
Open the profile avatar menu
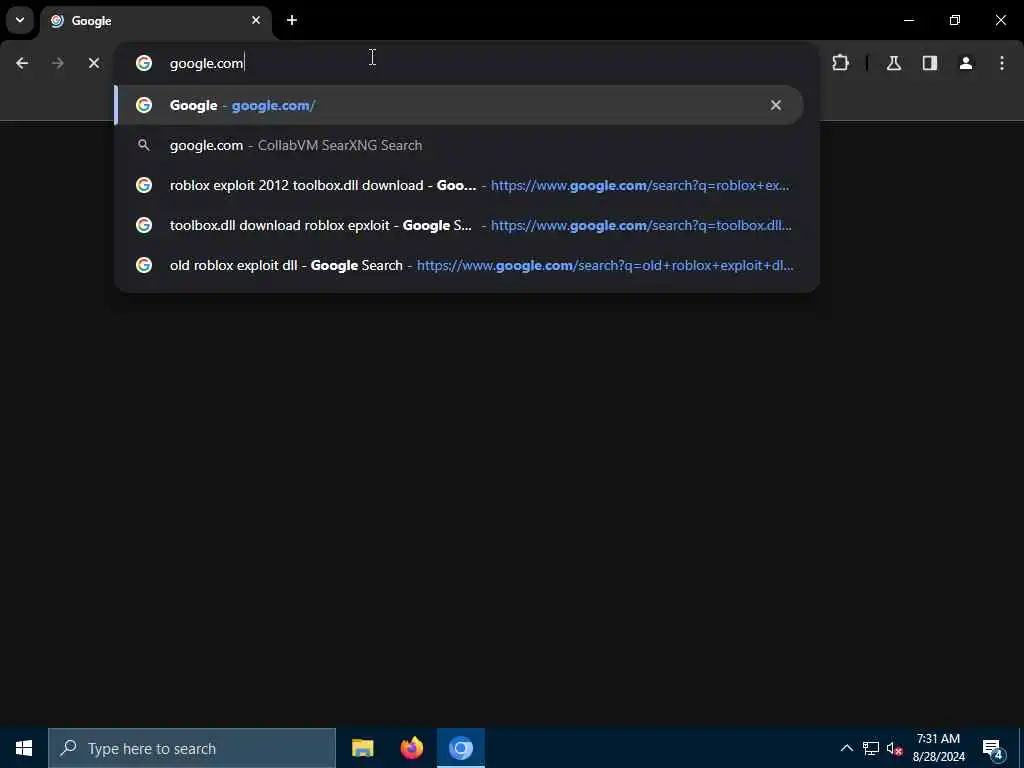[x=966, y=63]
